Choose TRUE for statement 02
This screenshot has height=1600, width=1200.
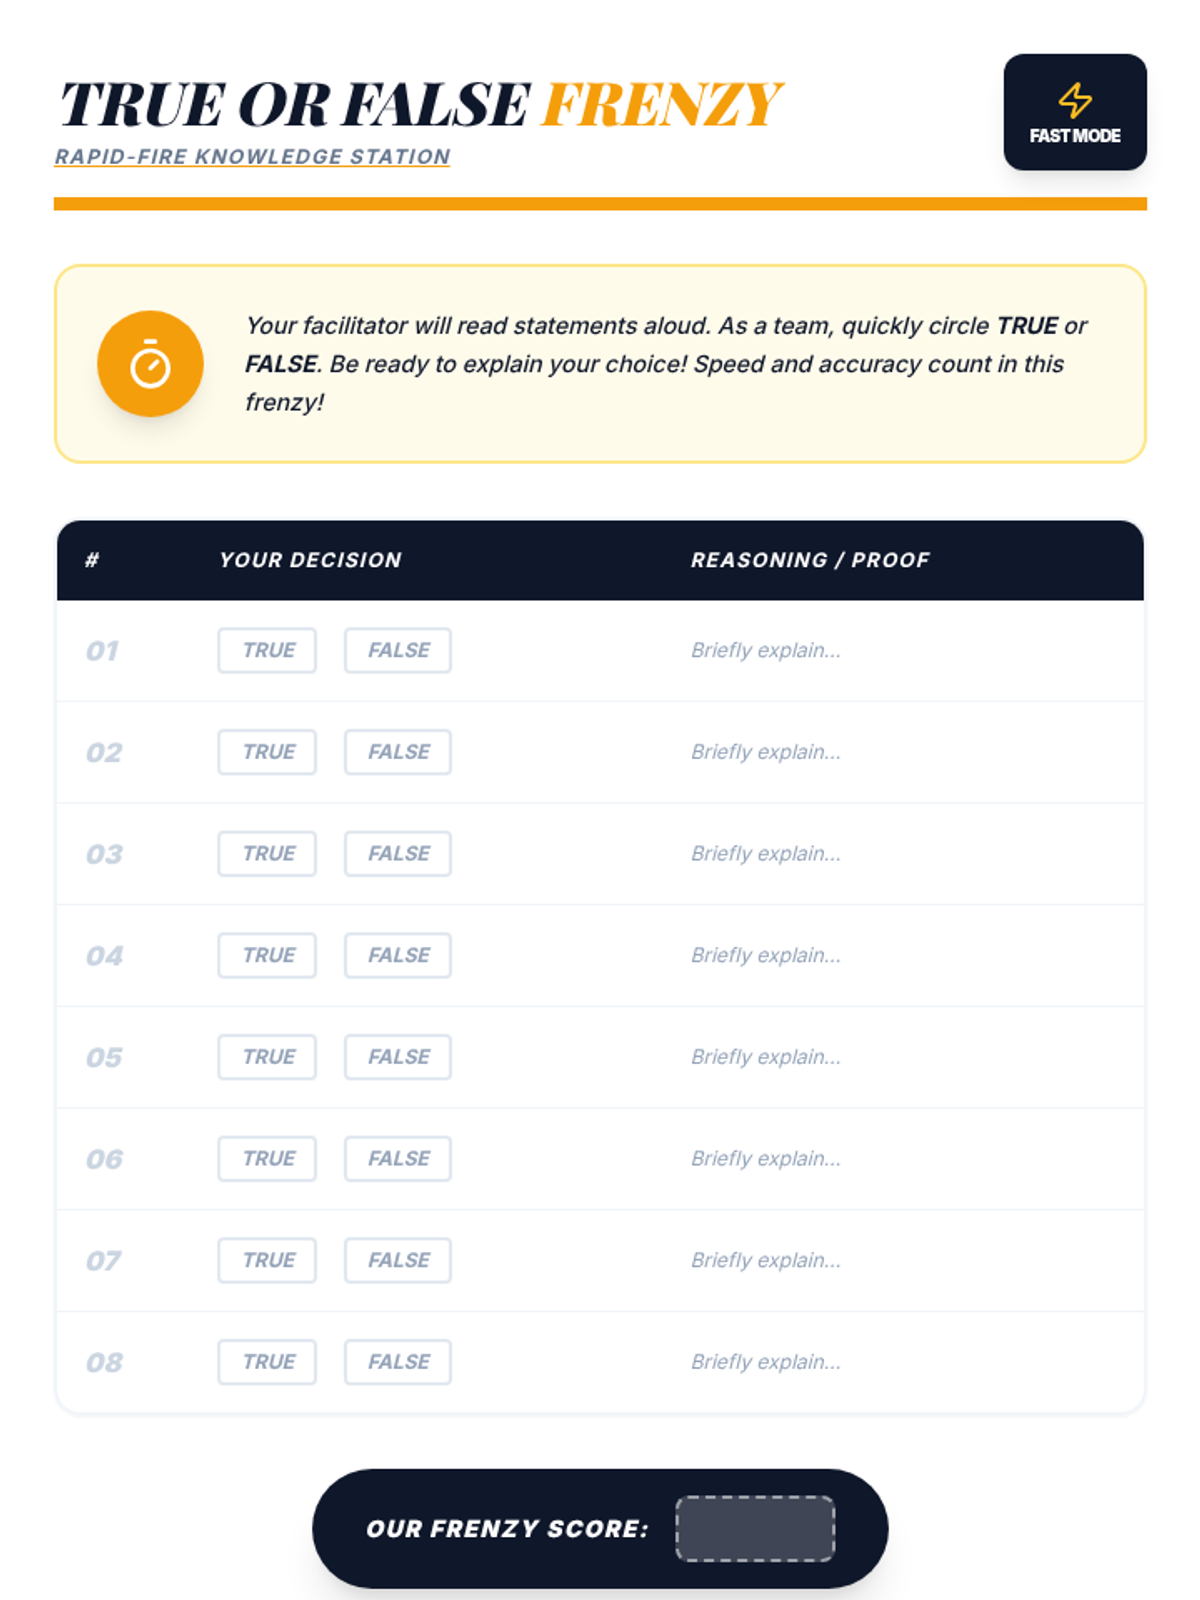pyautogui.click(x=267, y=752)
